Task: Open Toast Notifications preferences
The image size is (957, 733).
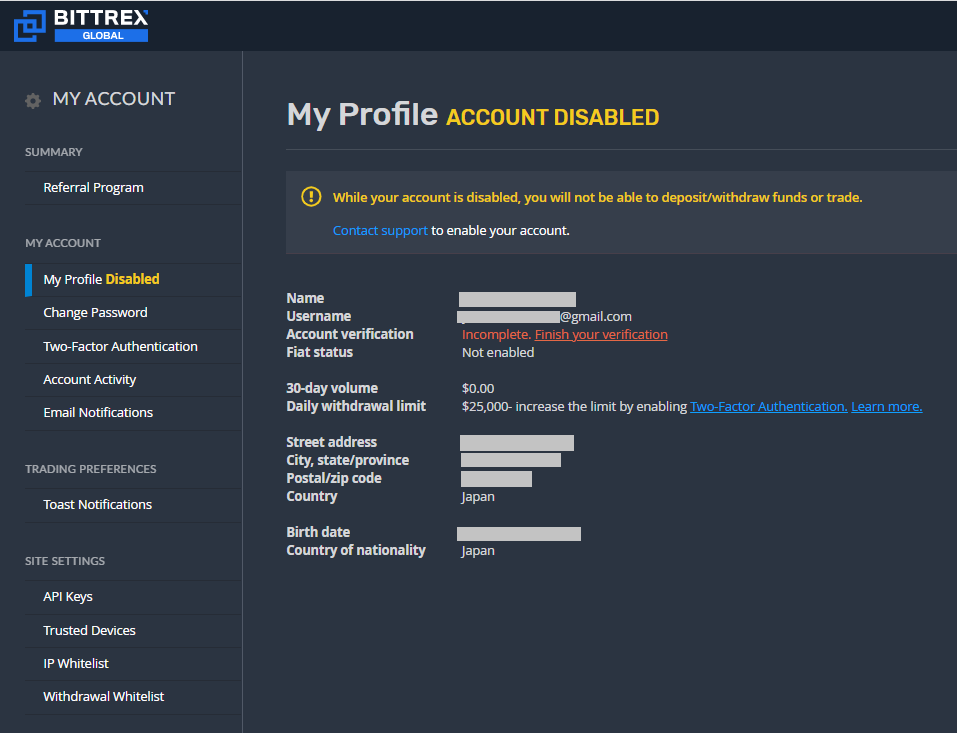Action: [97, 505]
